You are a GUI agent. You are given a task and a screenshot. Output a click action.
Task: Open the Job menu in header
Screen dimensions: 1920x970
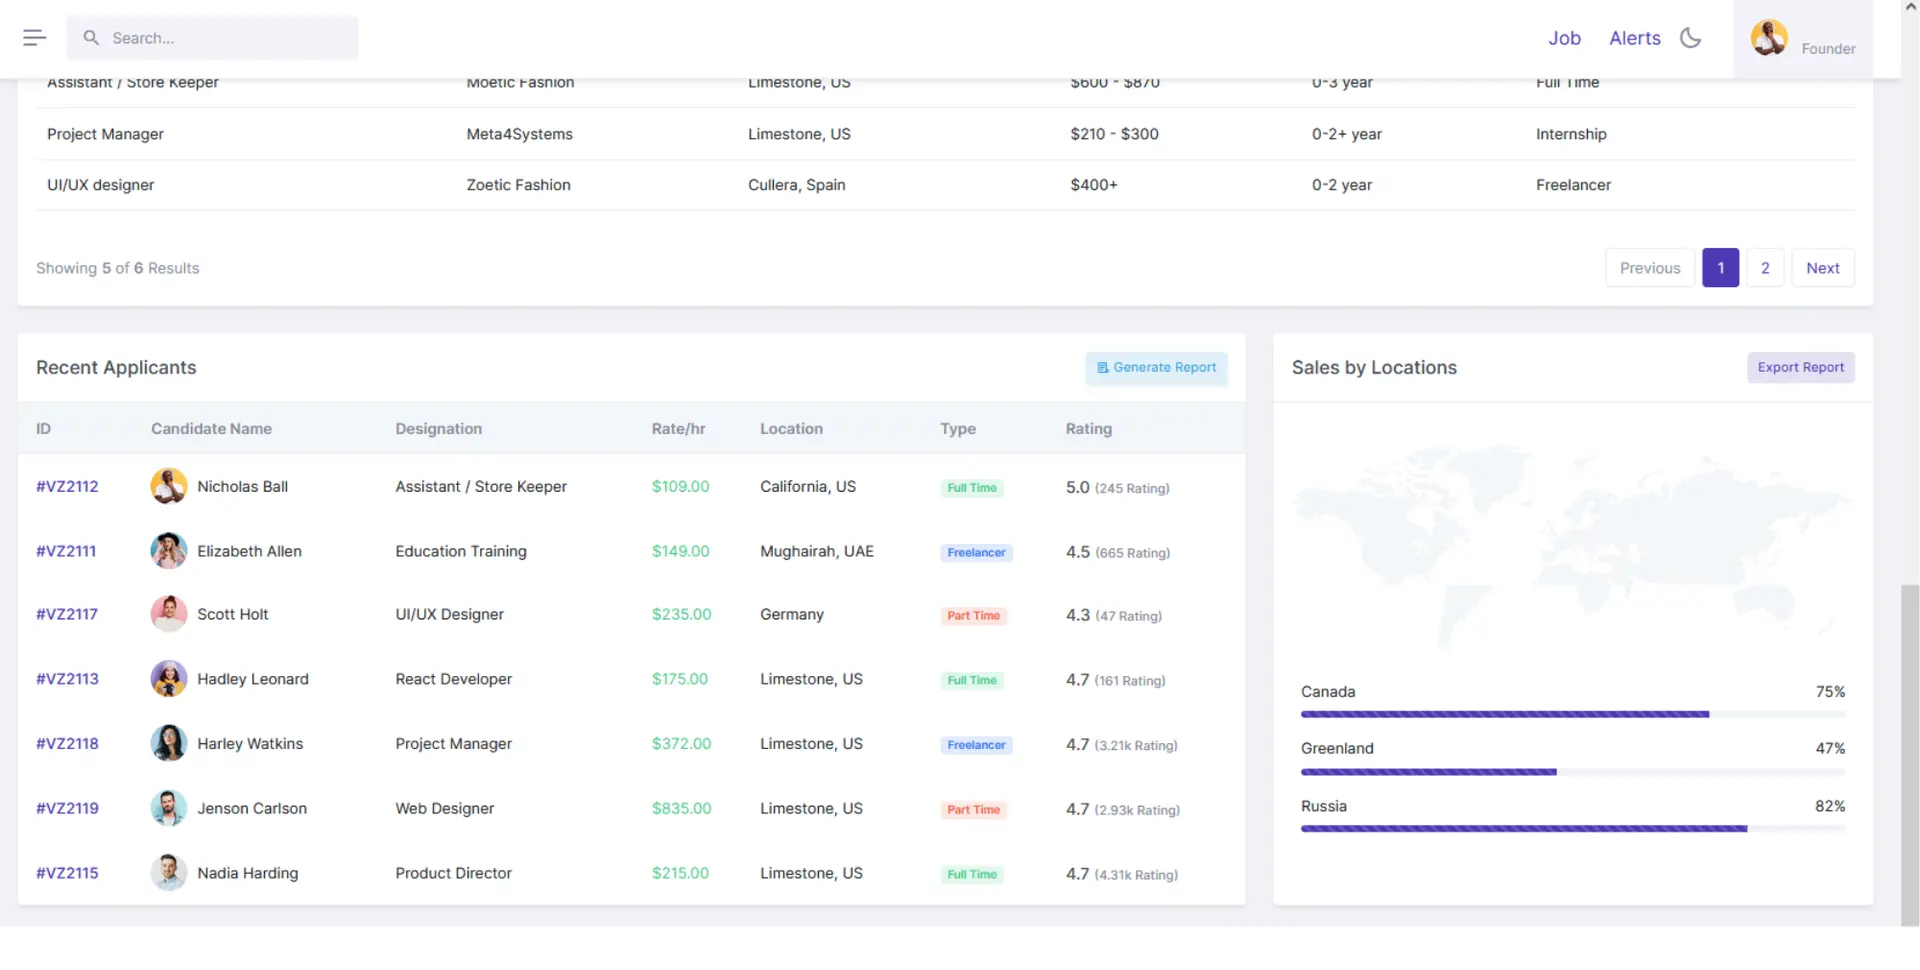click(x=1564, y=38)
